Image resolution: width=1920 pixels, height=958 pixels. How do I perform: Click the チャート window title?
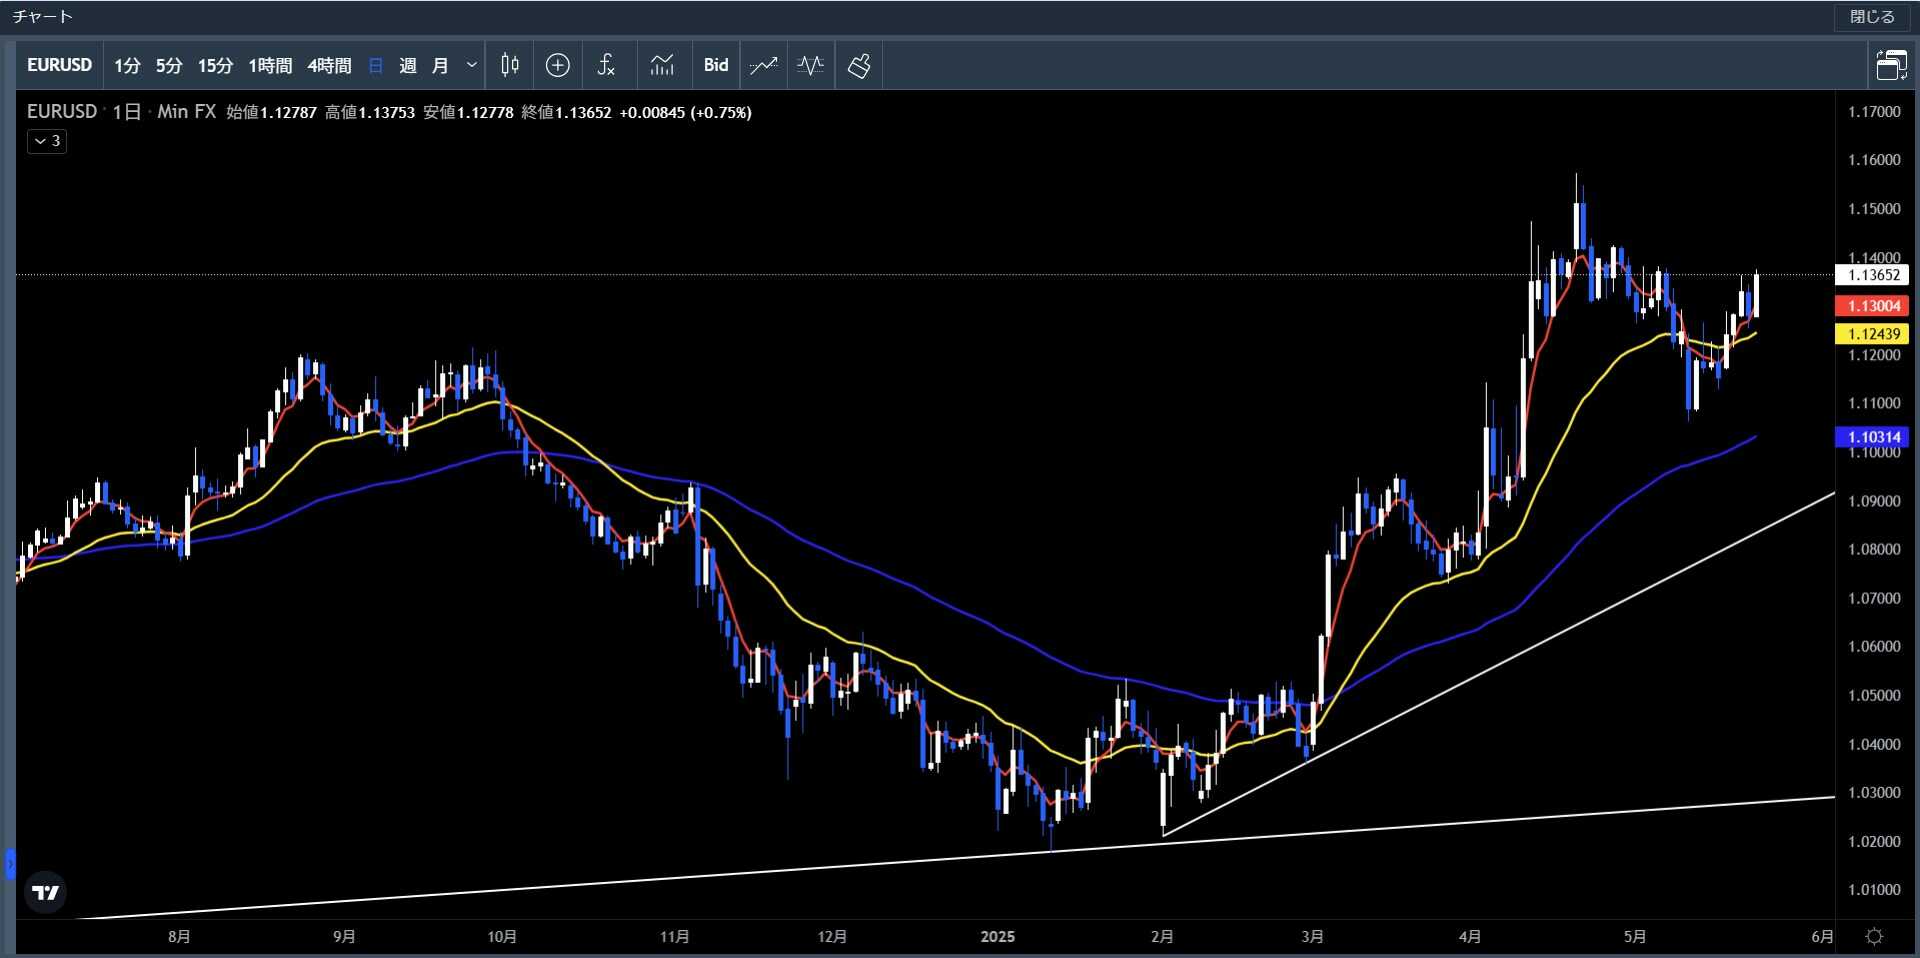click(x=42, y=17)
